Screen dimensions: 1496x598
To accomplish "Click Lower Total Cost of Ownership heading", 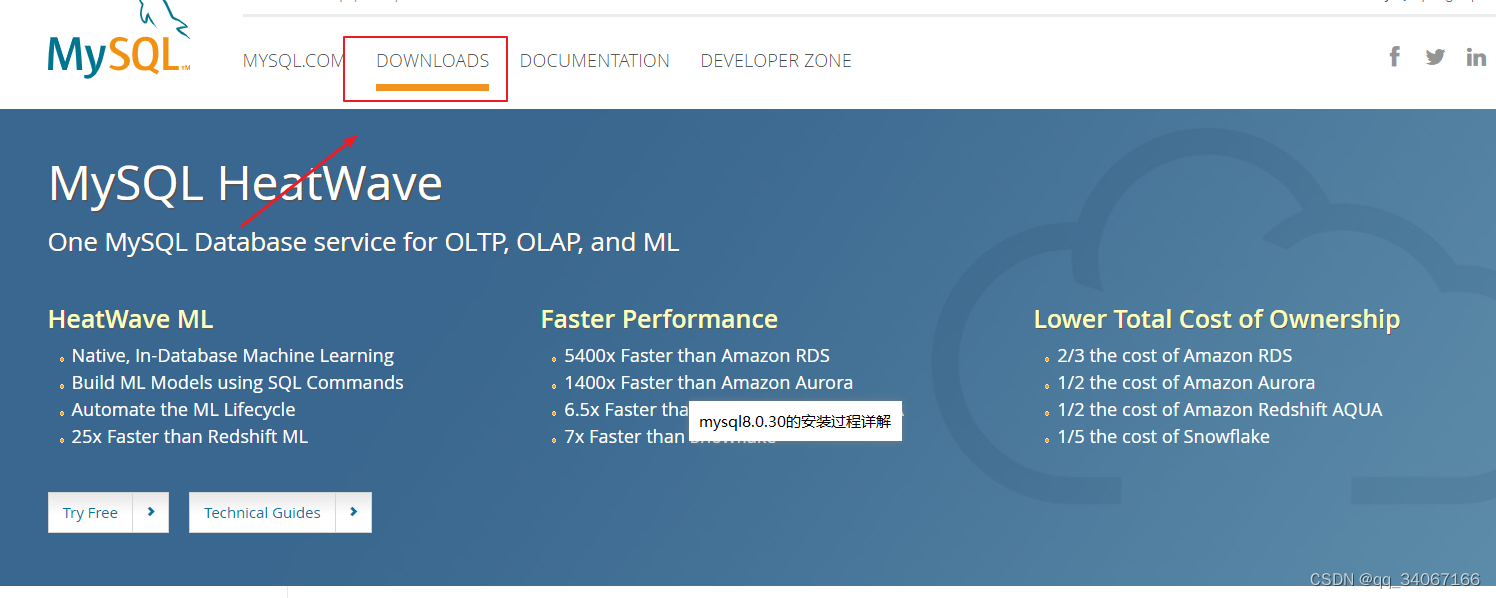I will point(1217,319).
